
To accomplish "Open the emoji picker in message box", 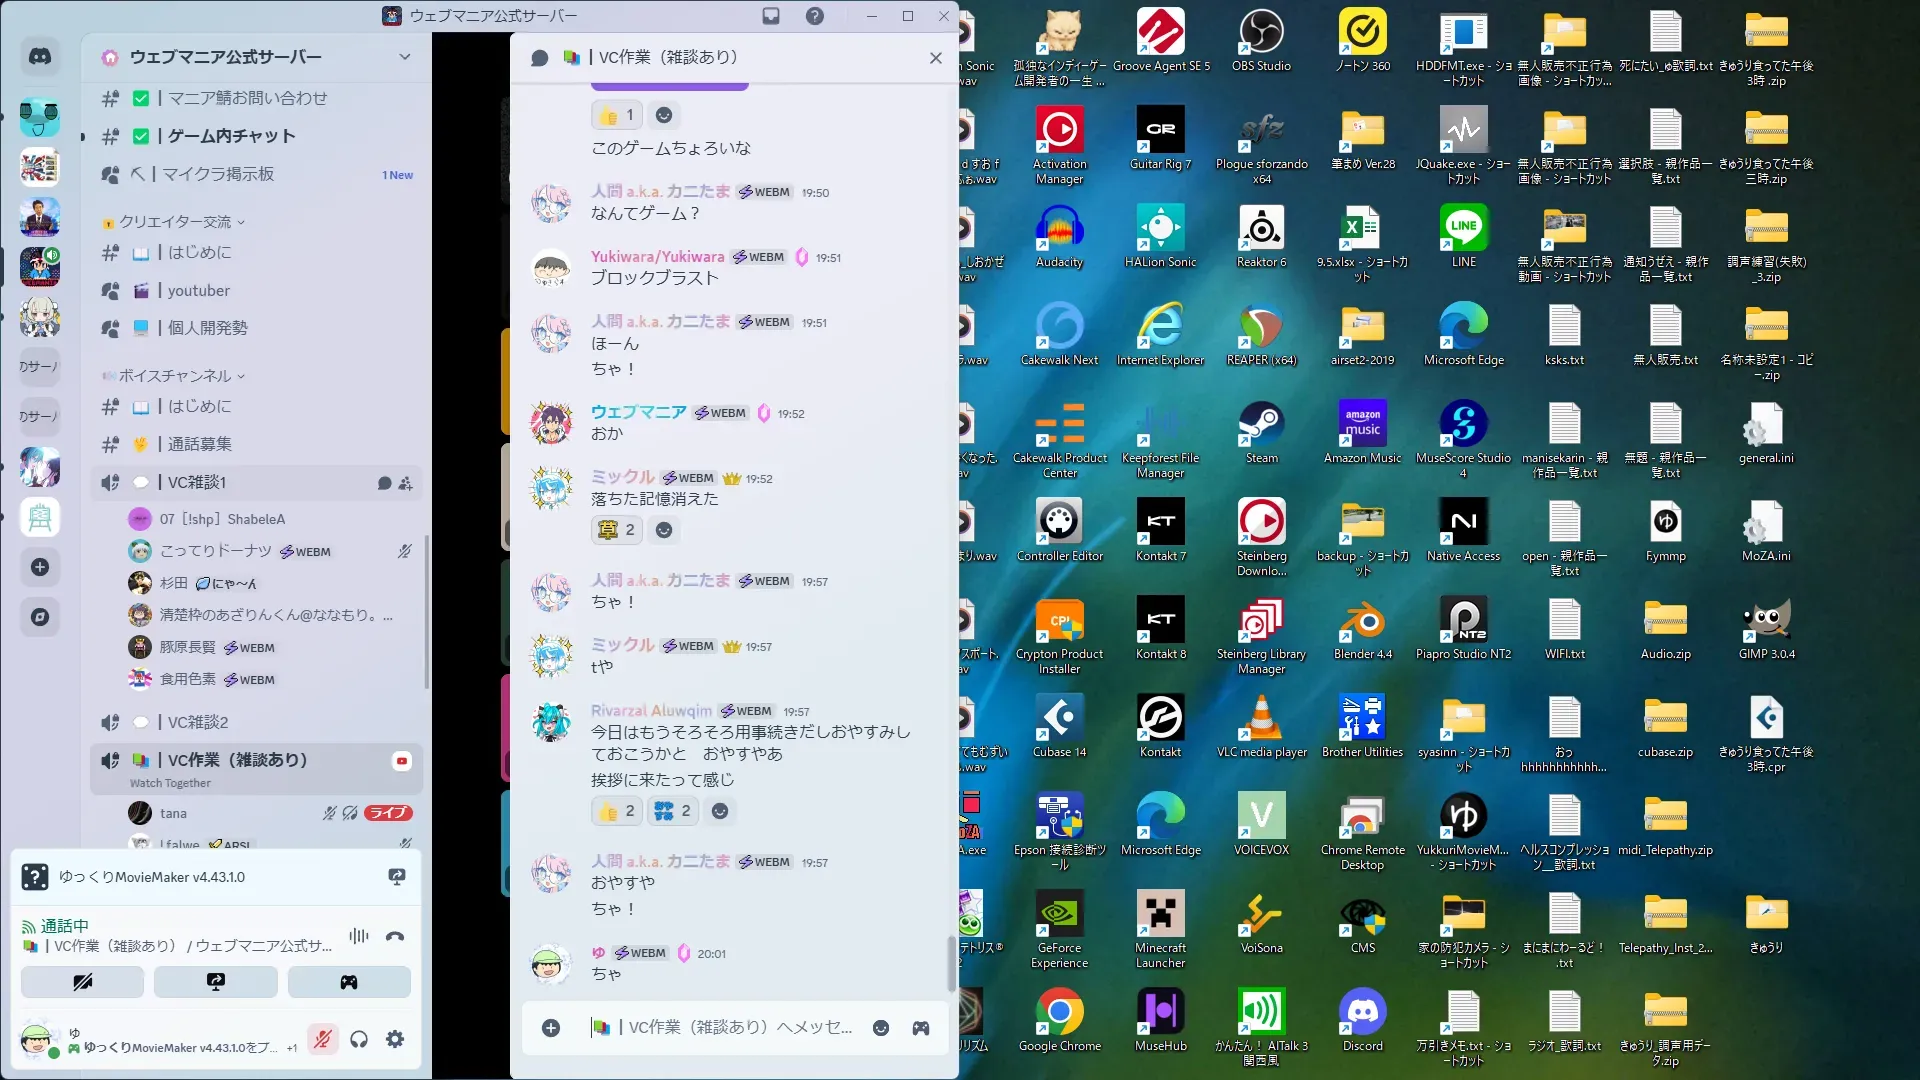I will click(881, 1028).
